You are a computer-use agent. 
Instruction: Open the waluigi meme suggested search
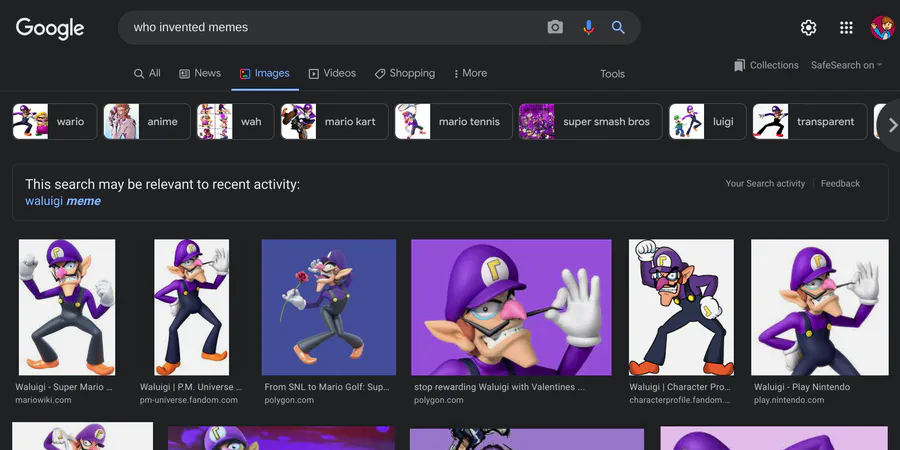[x=63, y=201]
